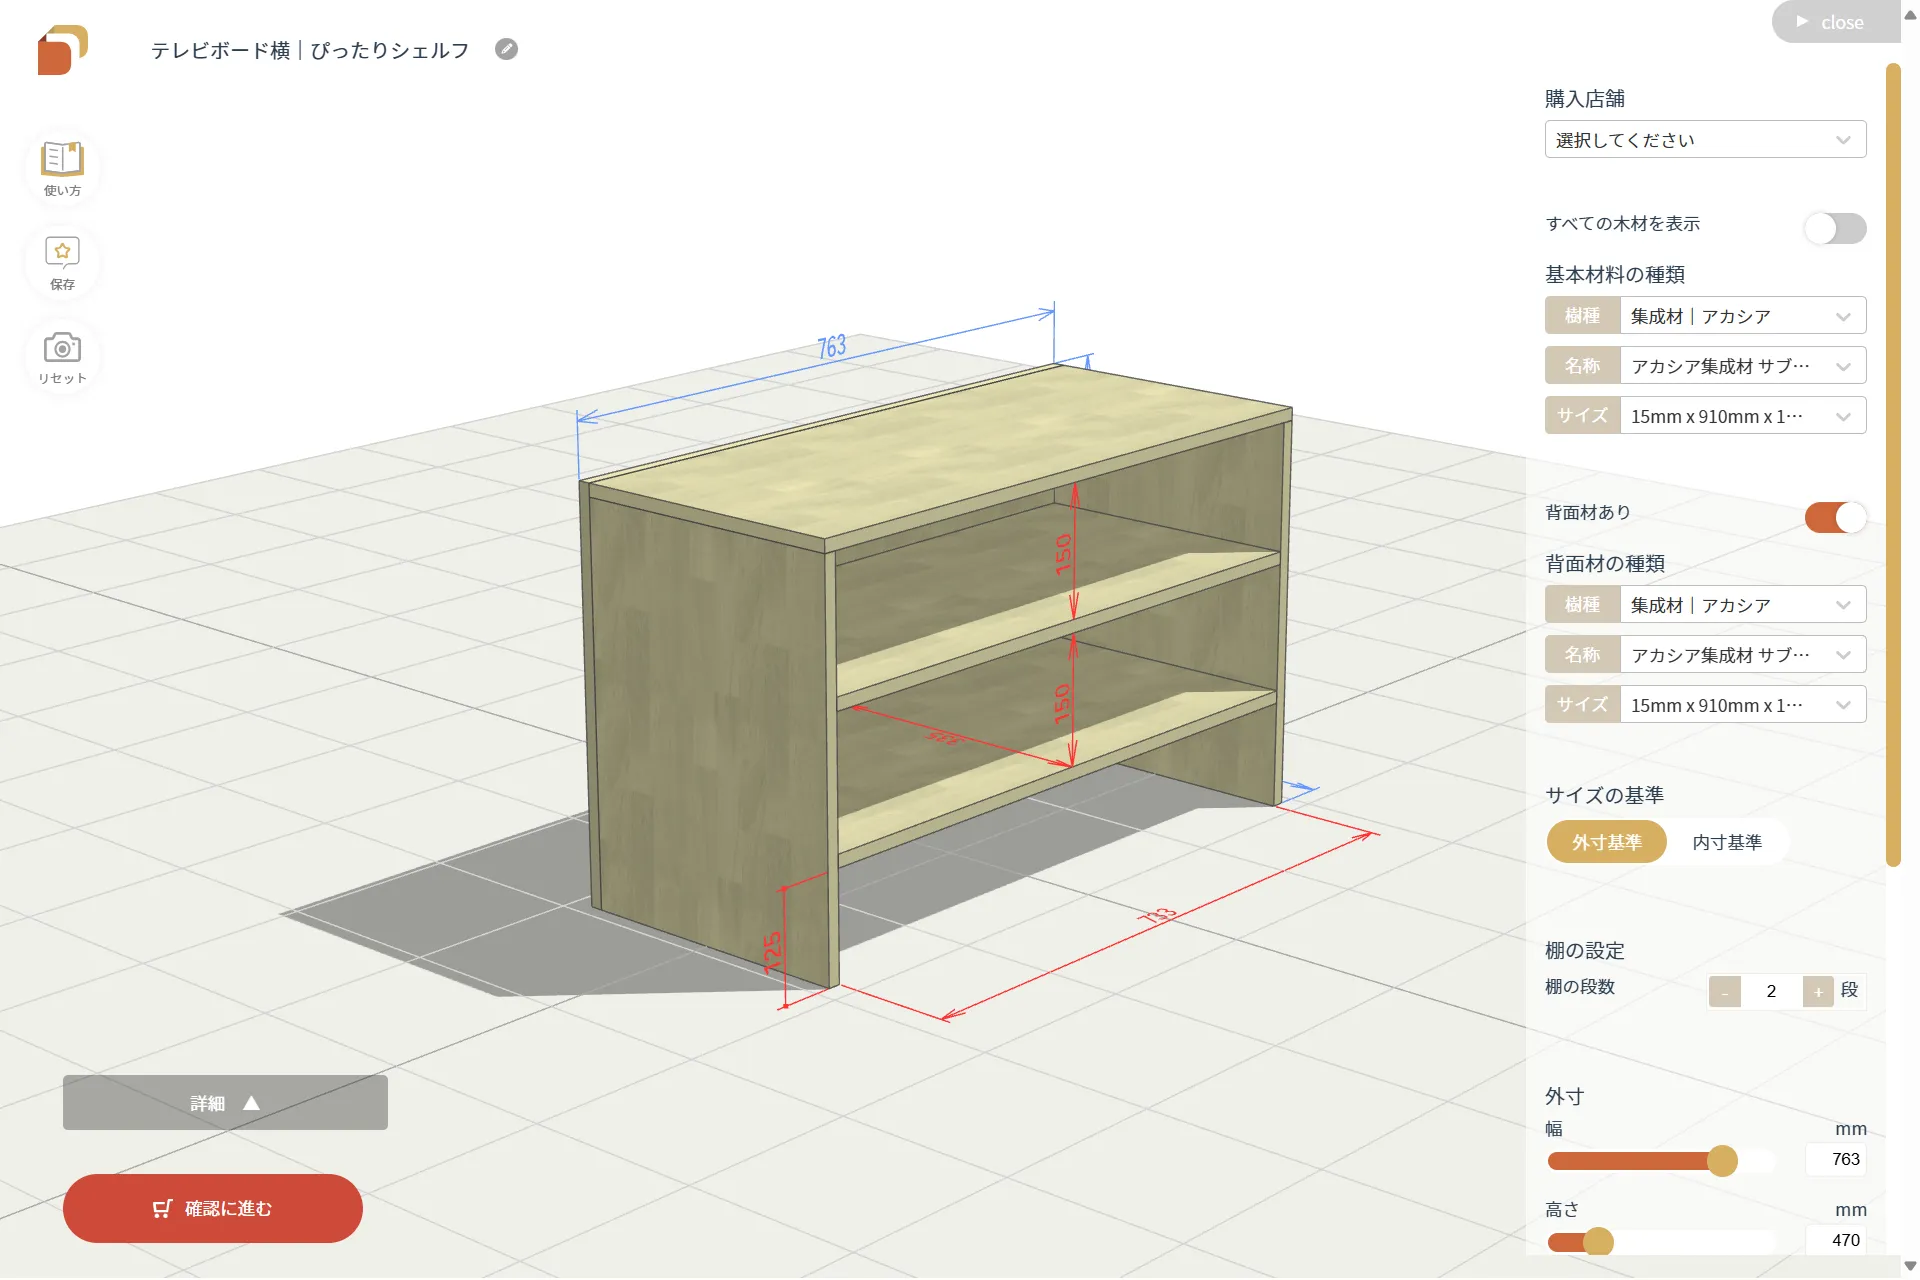Open the back panel サイズ dropdown

point(1741,705)
